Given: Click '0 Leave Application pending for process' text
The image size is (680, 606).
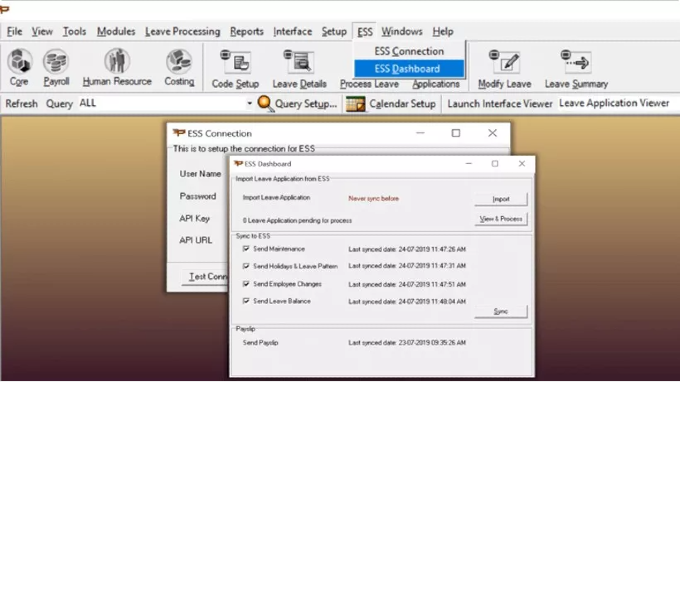Looking at the screenshot, I should pos(297,220).
